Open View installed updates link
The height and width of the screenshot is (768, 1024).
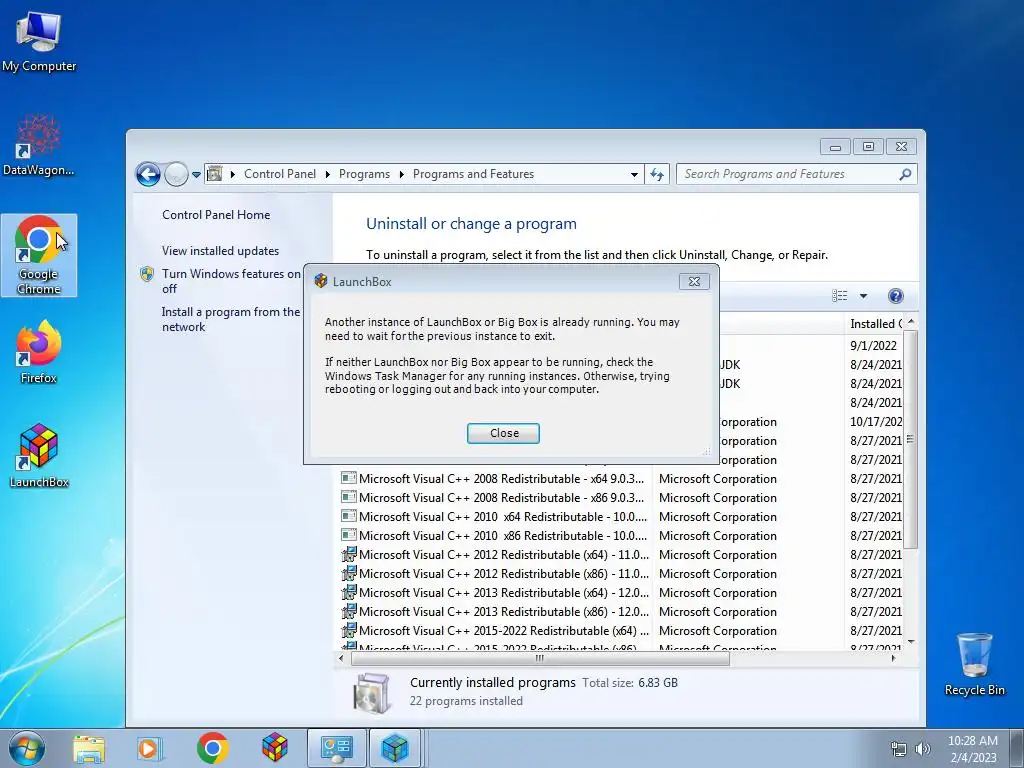[x=220, y=251]
